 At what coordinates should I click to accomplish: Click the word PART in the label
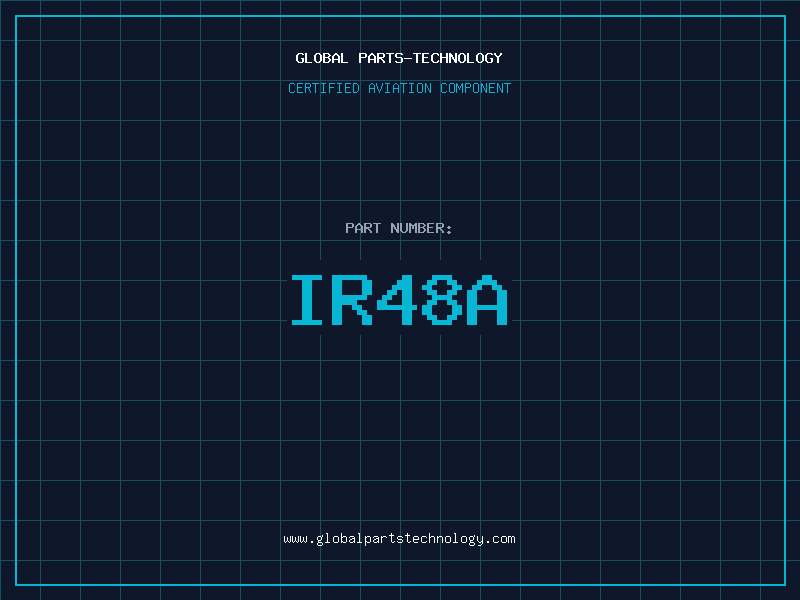[x=363, y=228]
